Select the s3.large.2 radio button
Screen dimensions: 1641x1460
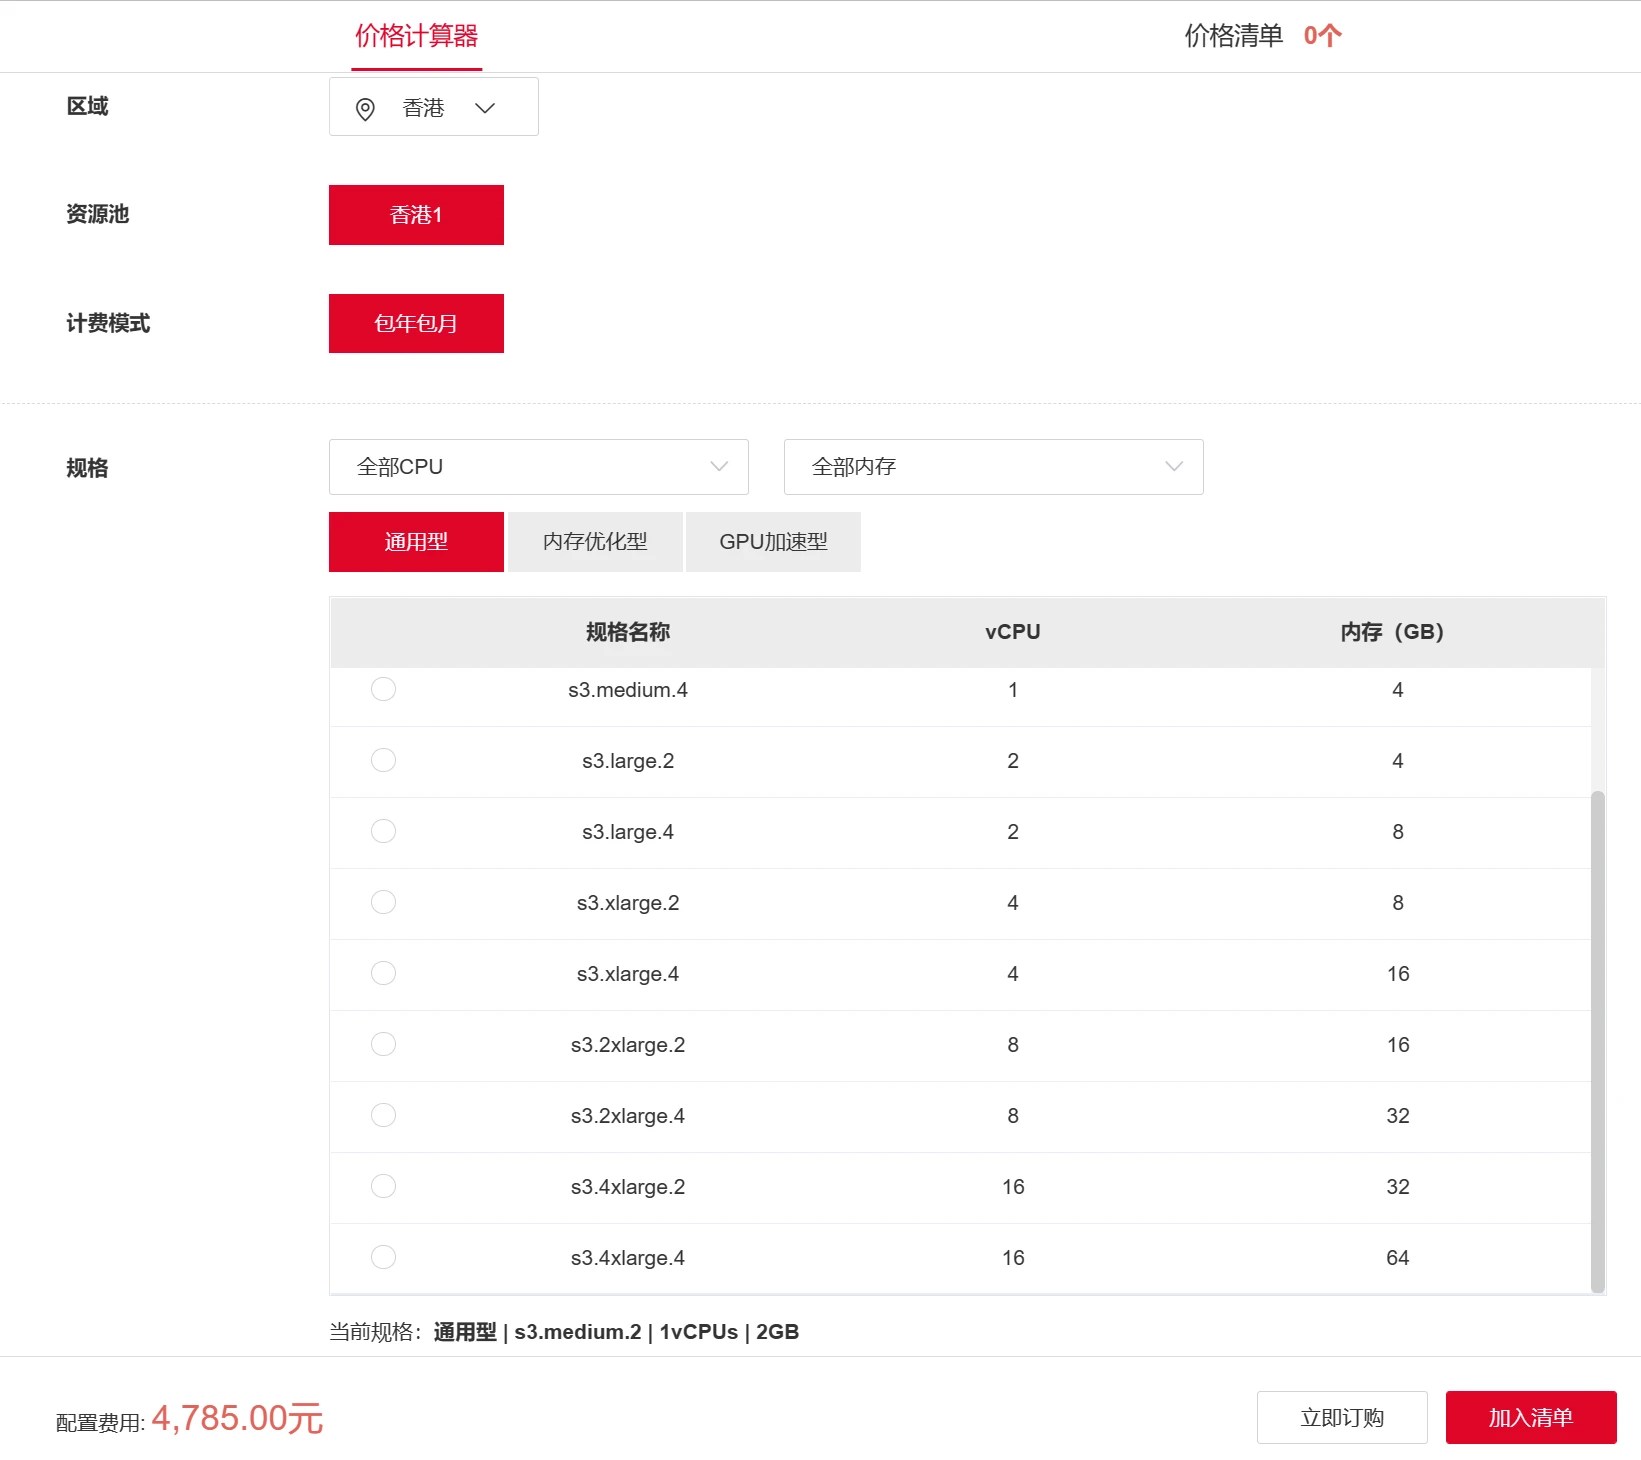pyautogui.click(x=383, y=760)
